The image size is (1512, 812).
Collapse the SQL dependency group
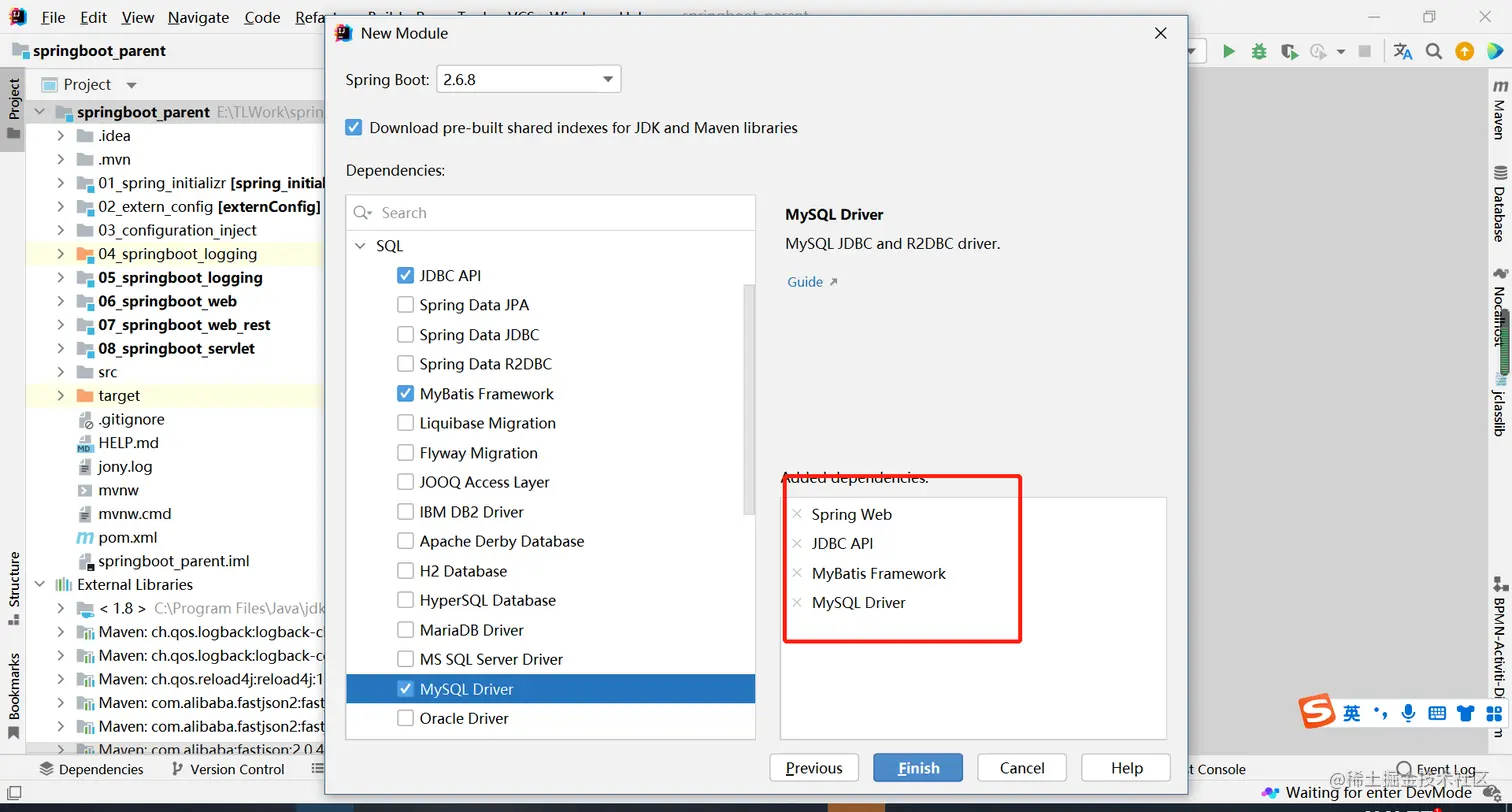360,245
